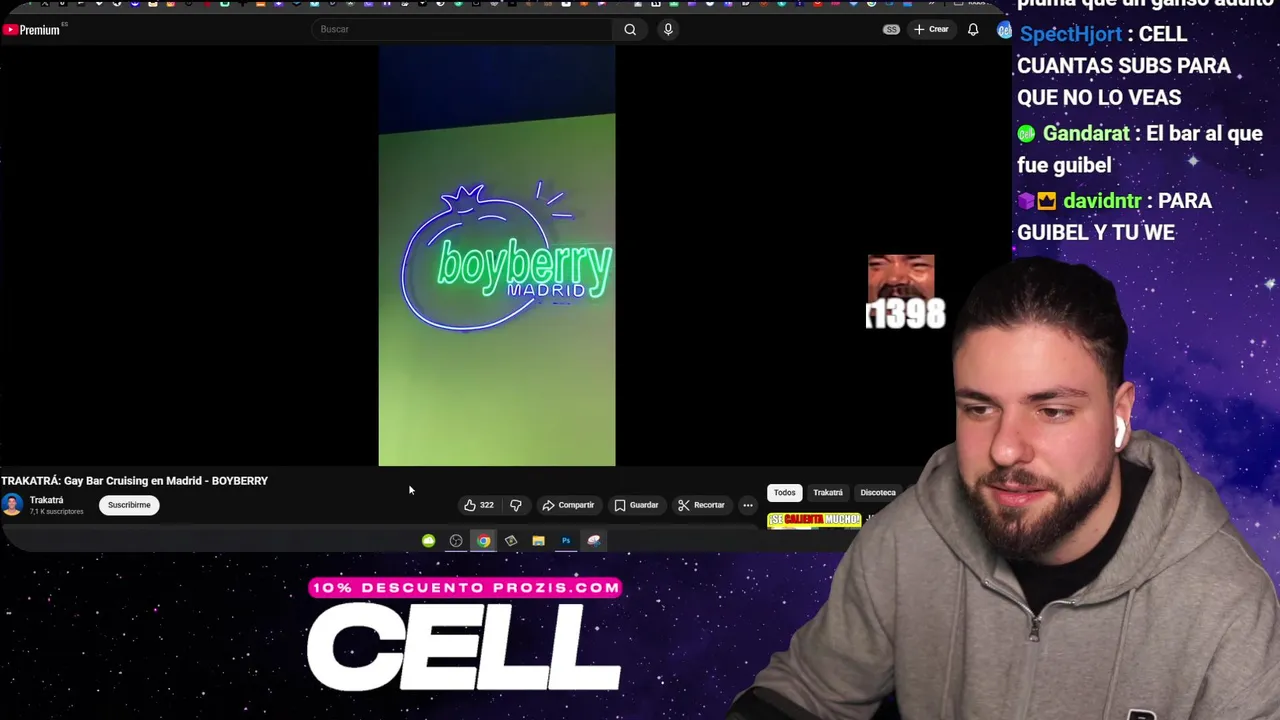Screen dimensions: 1280x720
Task: Save video with the Guardar button
Action: click(x=636, y=505)
